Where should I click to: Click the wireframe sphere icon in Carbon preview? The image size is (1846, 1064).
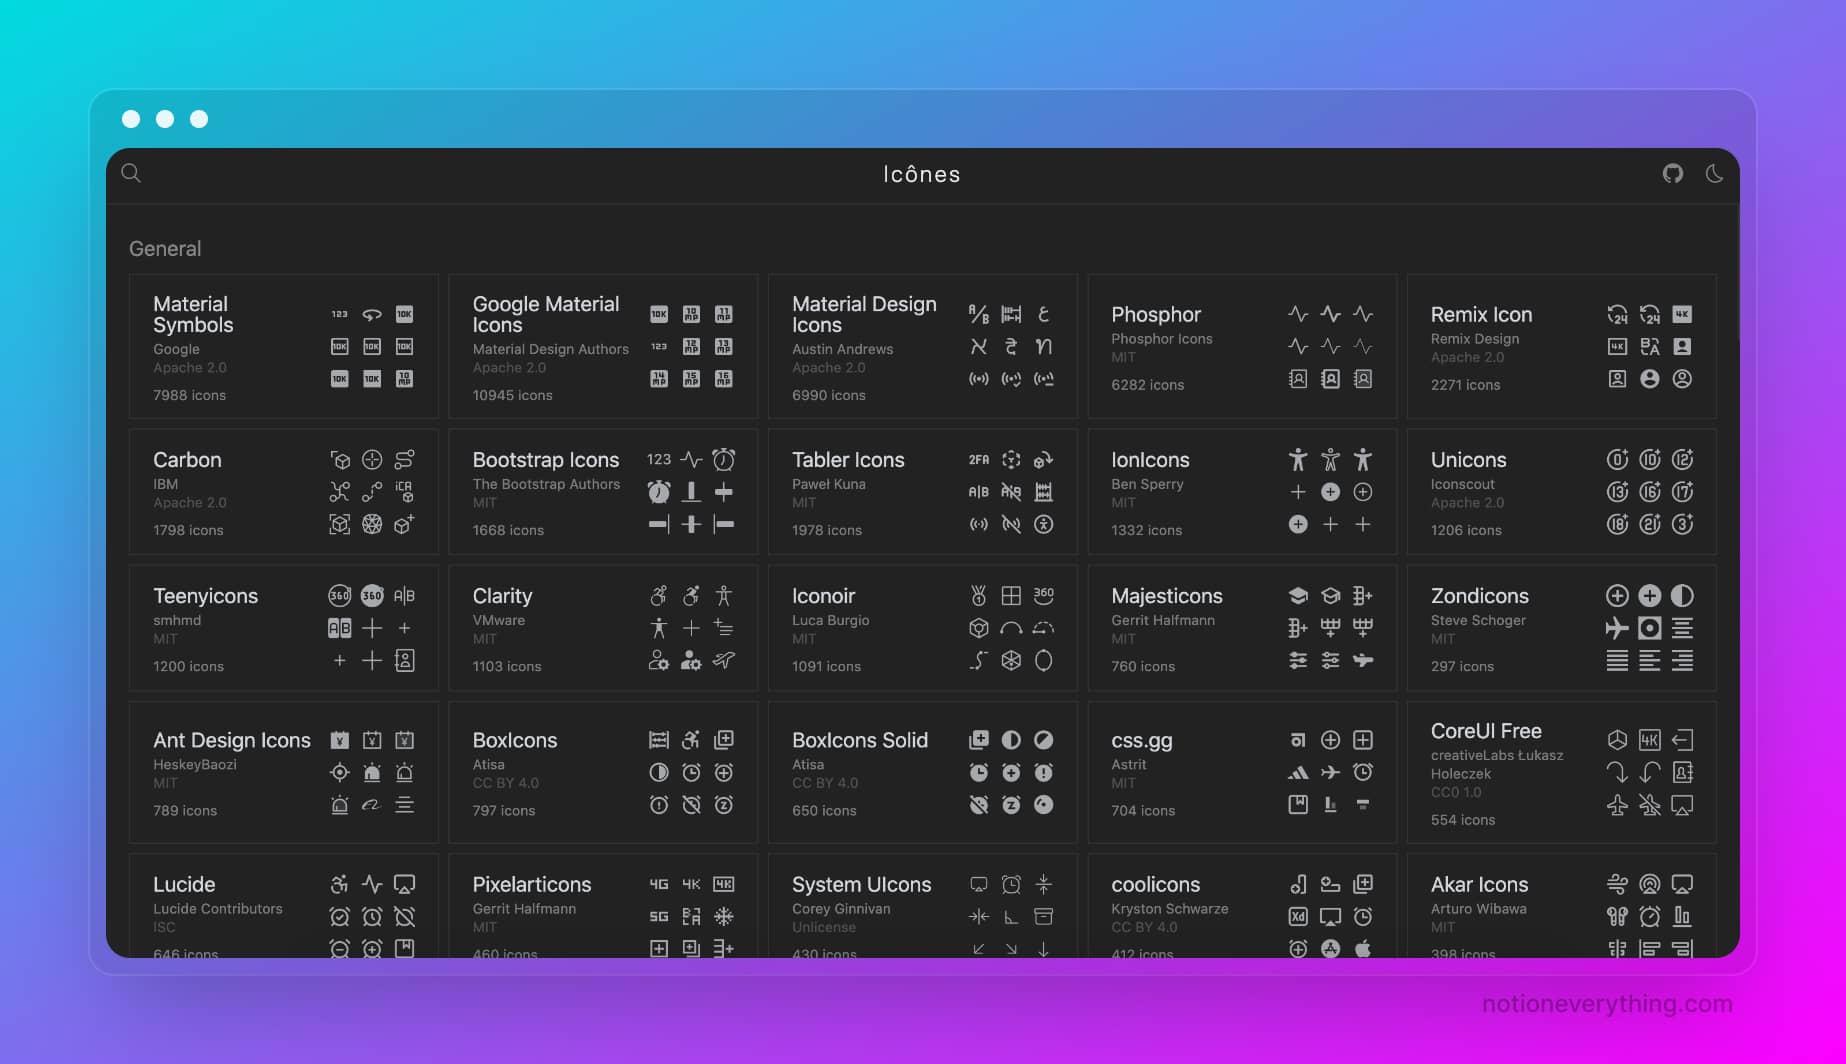[x=372, y=524]
